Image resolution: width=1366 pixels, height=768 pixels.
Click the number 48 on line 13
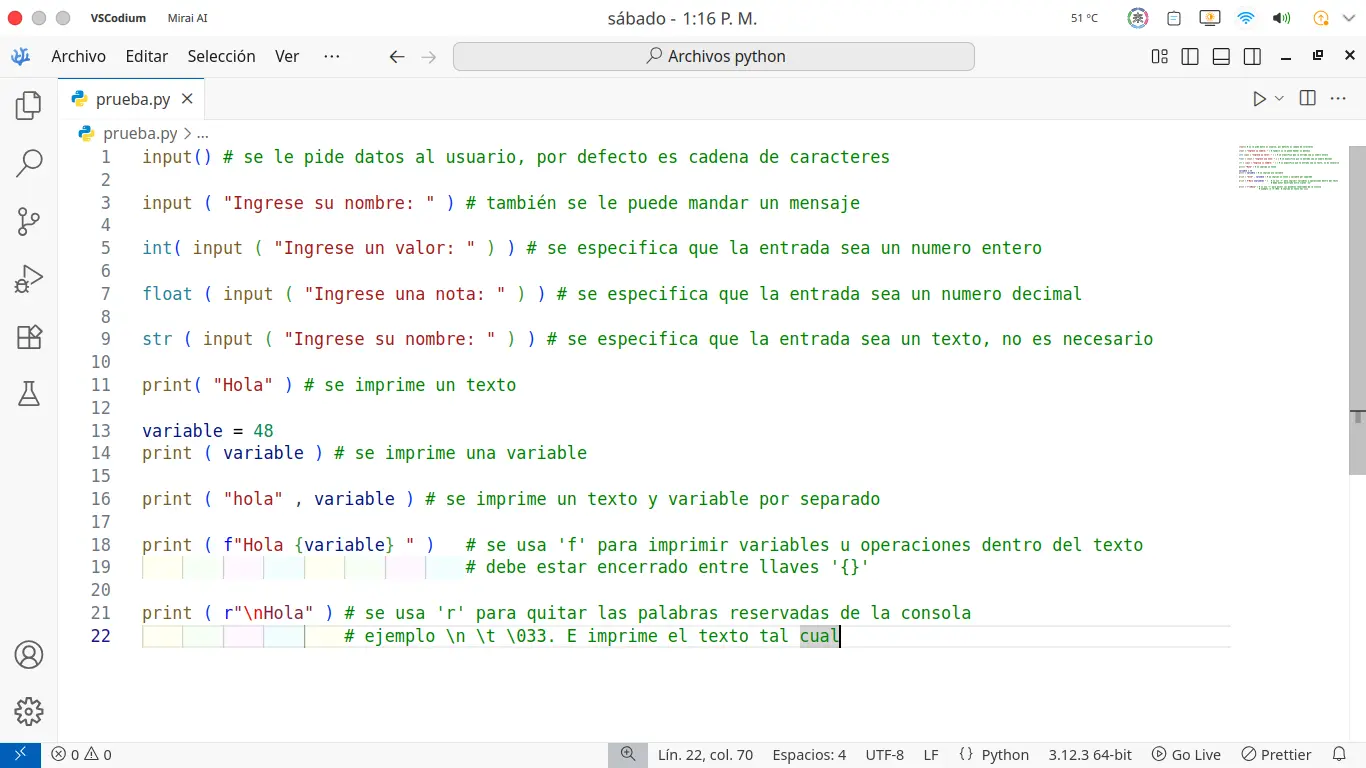(263, 431)
